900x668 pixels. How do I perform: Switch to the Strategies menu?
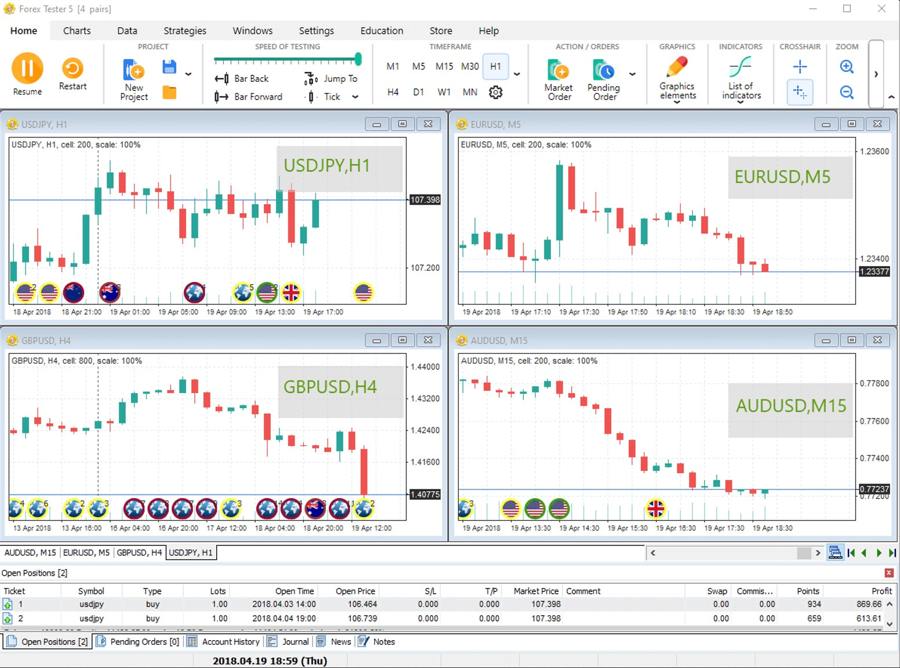184,30
